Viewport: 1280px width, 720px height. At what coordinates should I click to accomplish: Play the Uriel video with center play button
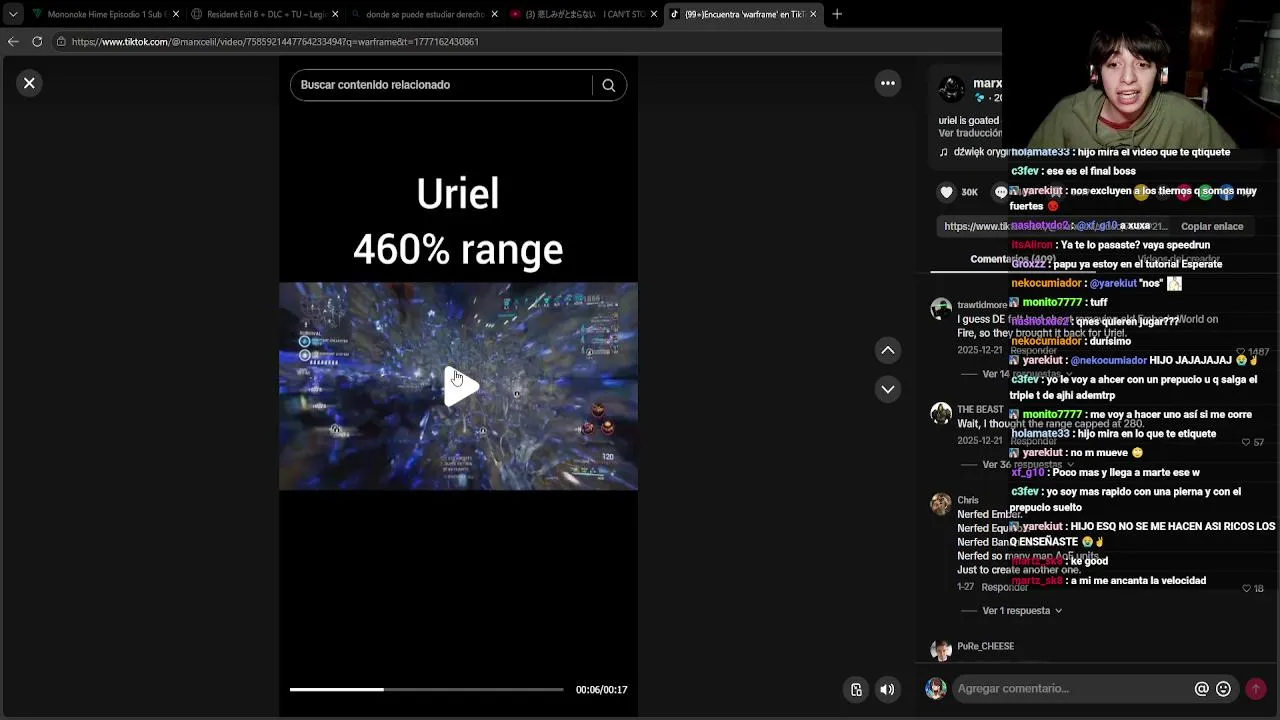point(459,386)
